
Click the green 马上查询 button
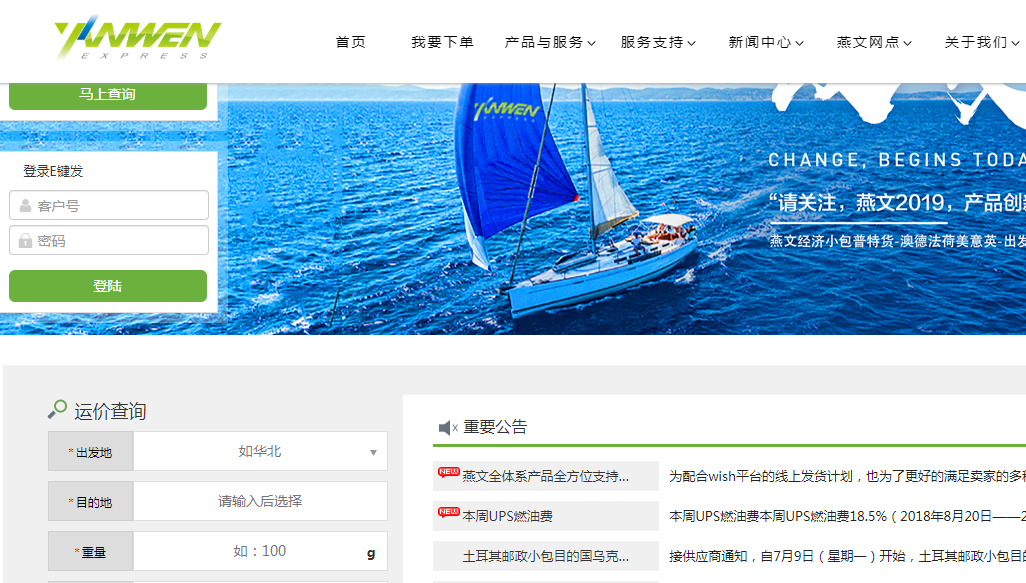[x=108, y=96]
